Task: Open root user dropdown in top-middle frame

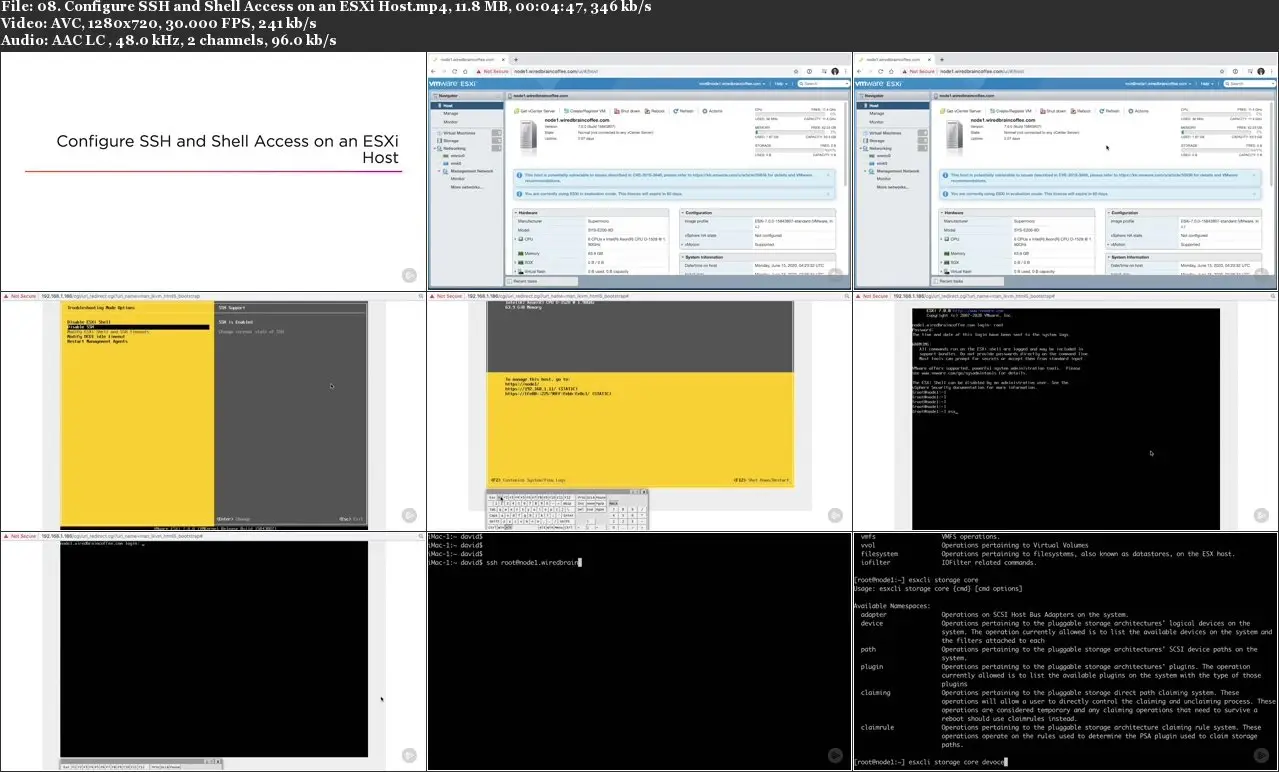Action: pyautogui.click(x=732, y=84)
